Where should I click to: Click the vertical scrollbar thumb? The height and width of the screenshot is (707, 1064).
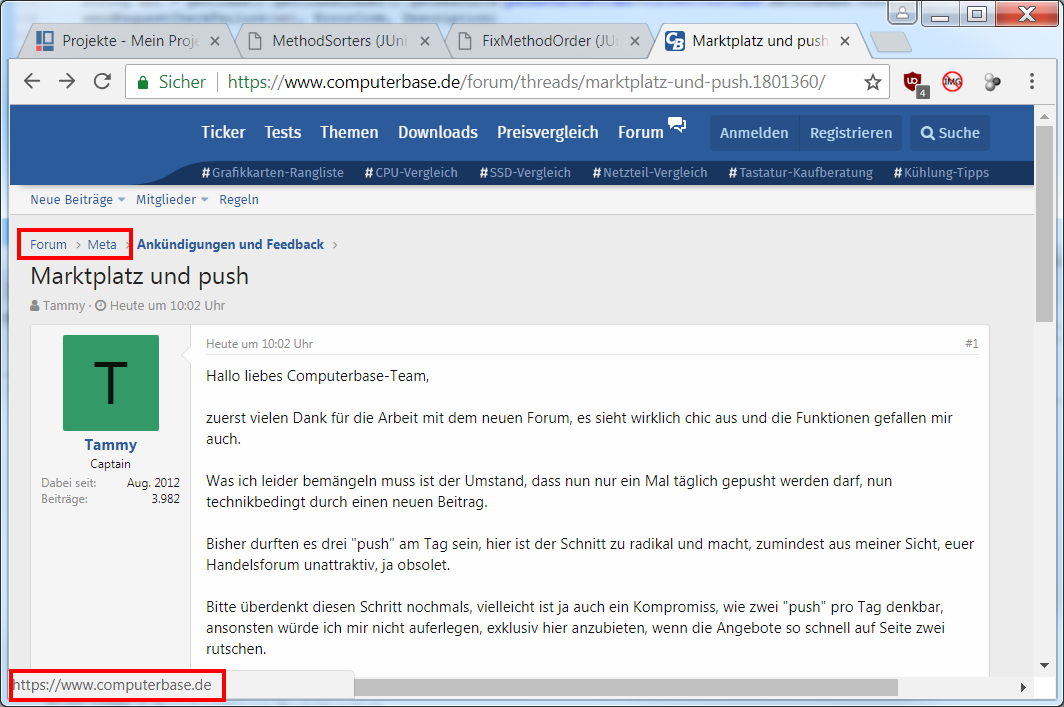click(1044, 224)
